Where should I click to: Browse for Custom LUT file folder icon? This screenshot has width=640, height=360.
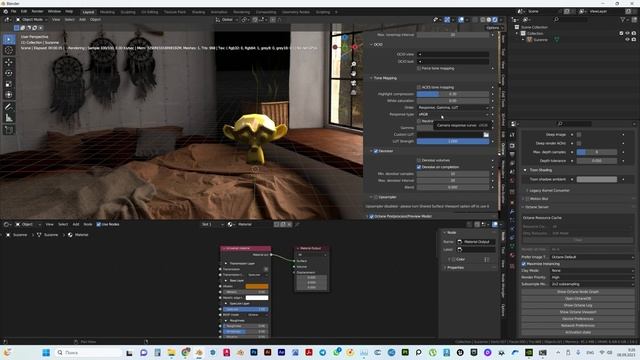tap(486, 135)
